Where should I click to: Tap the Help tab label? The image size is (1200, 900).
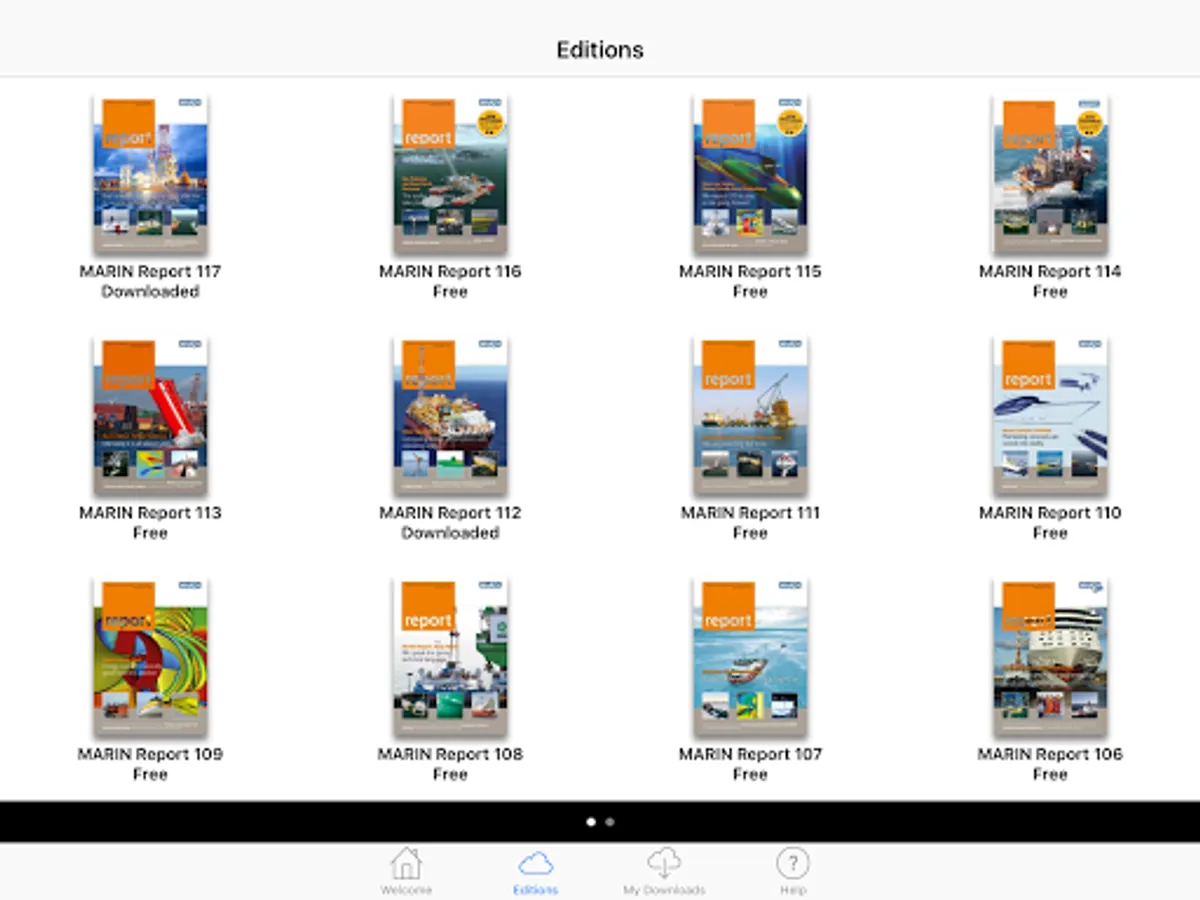[x=792, y=890]
